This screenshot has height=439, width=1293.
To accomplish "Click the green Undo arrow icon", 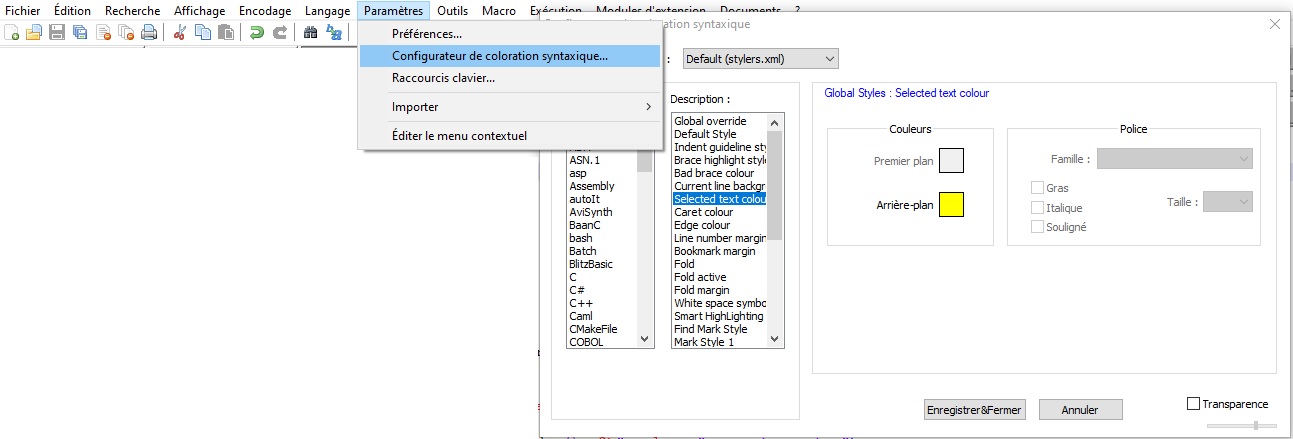I will (x=257, y=33).
